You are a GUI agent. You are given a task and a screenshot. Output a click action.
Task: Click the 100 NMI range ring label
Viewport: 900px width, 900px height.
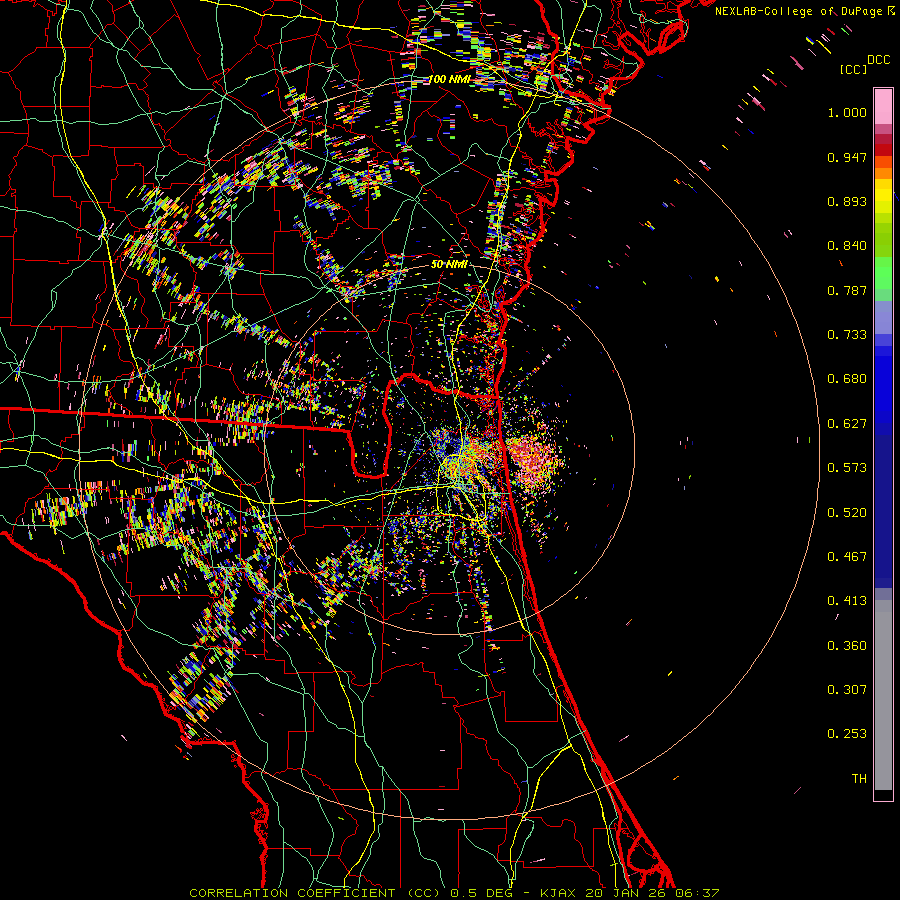pos(449,79)
